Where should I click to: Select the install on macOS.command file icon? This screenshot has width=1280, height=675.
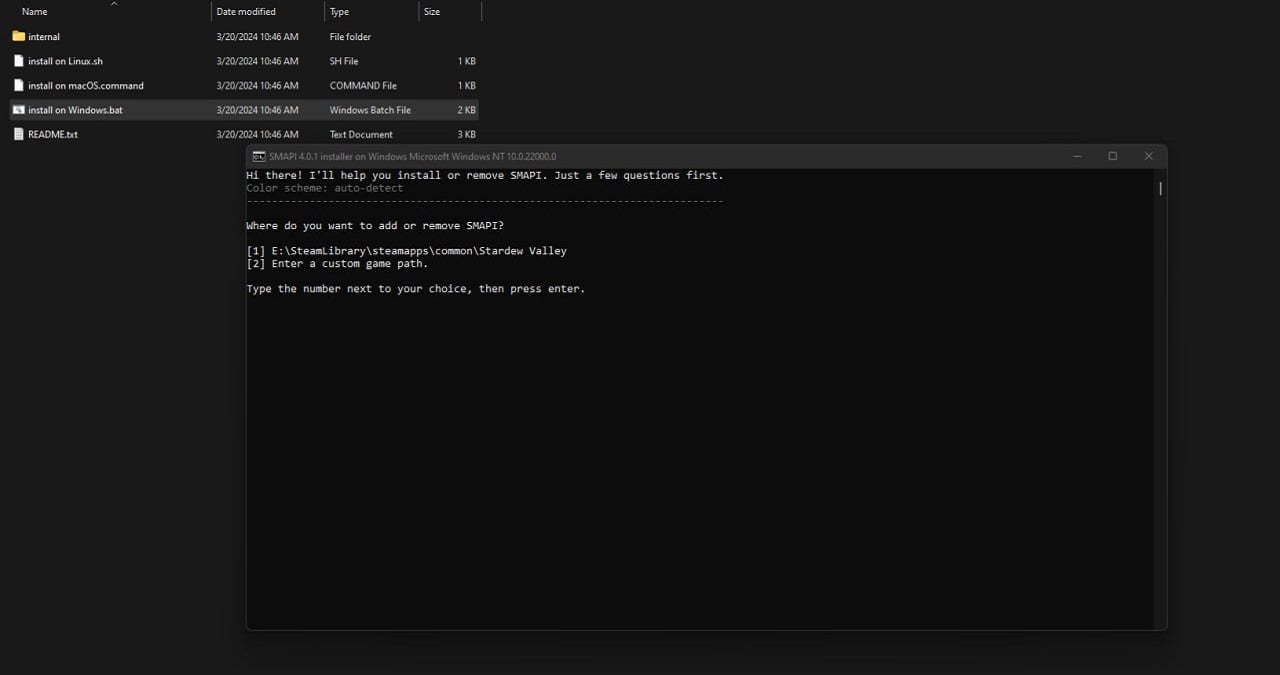coord(18,85)
